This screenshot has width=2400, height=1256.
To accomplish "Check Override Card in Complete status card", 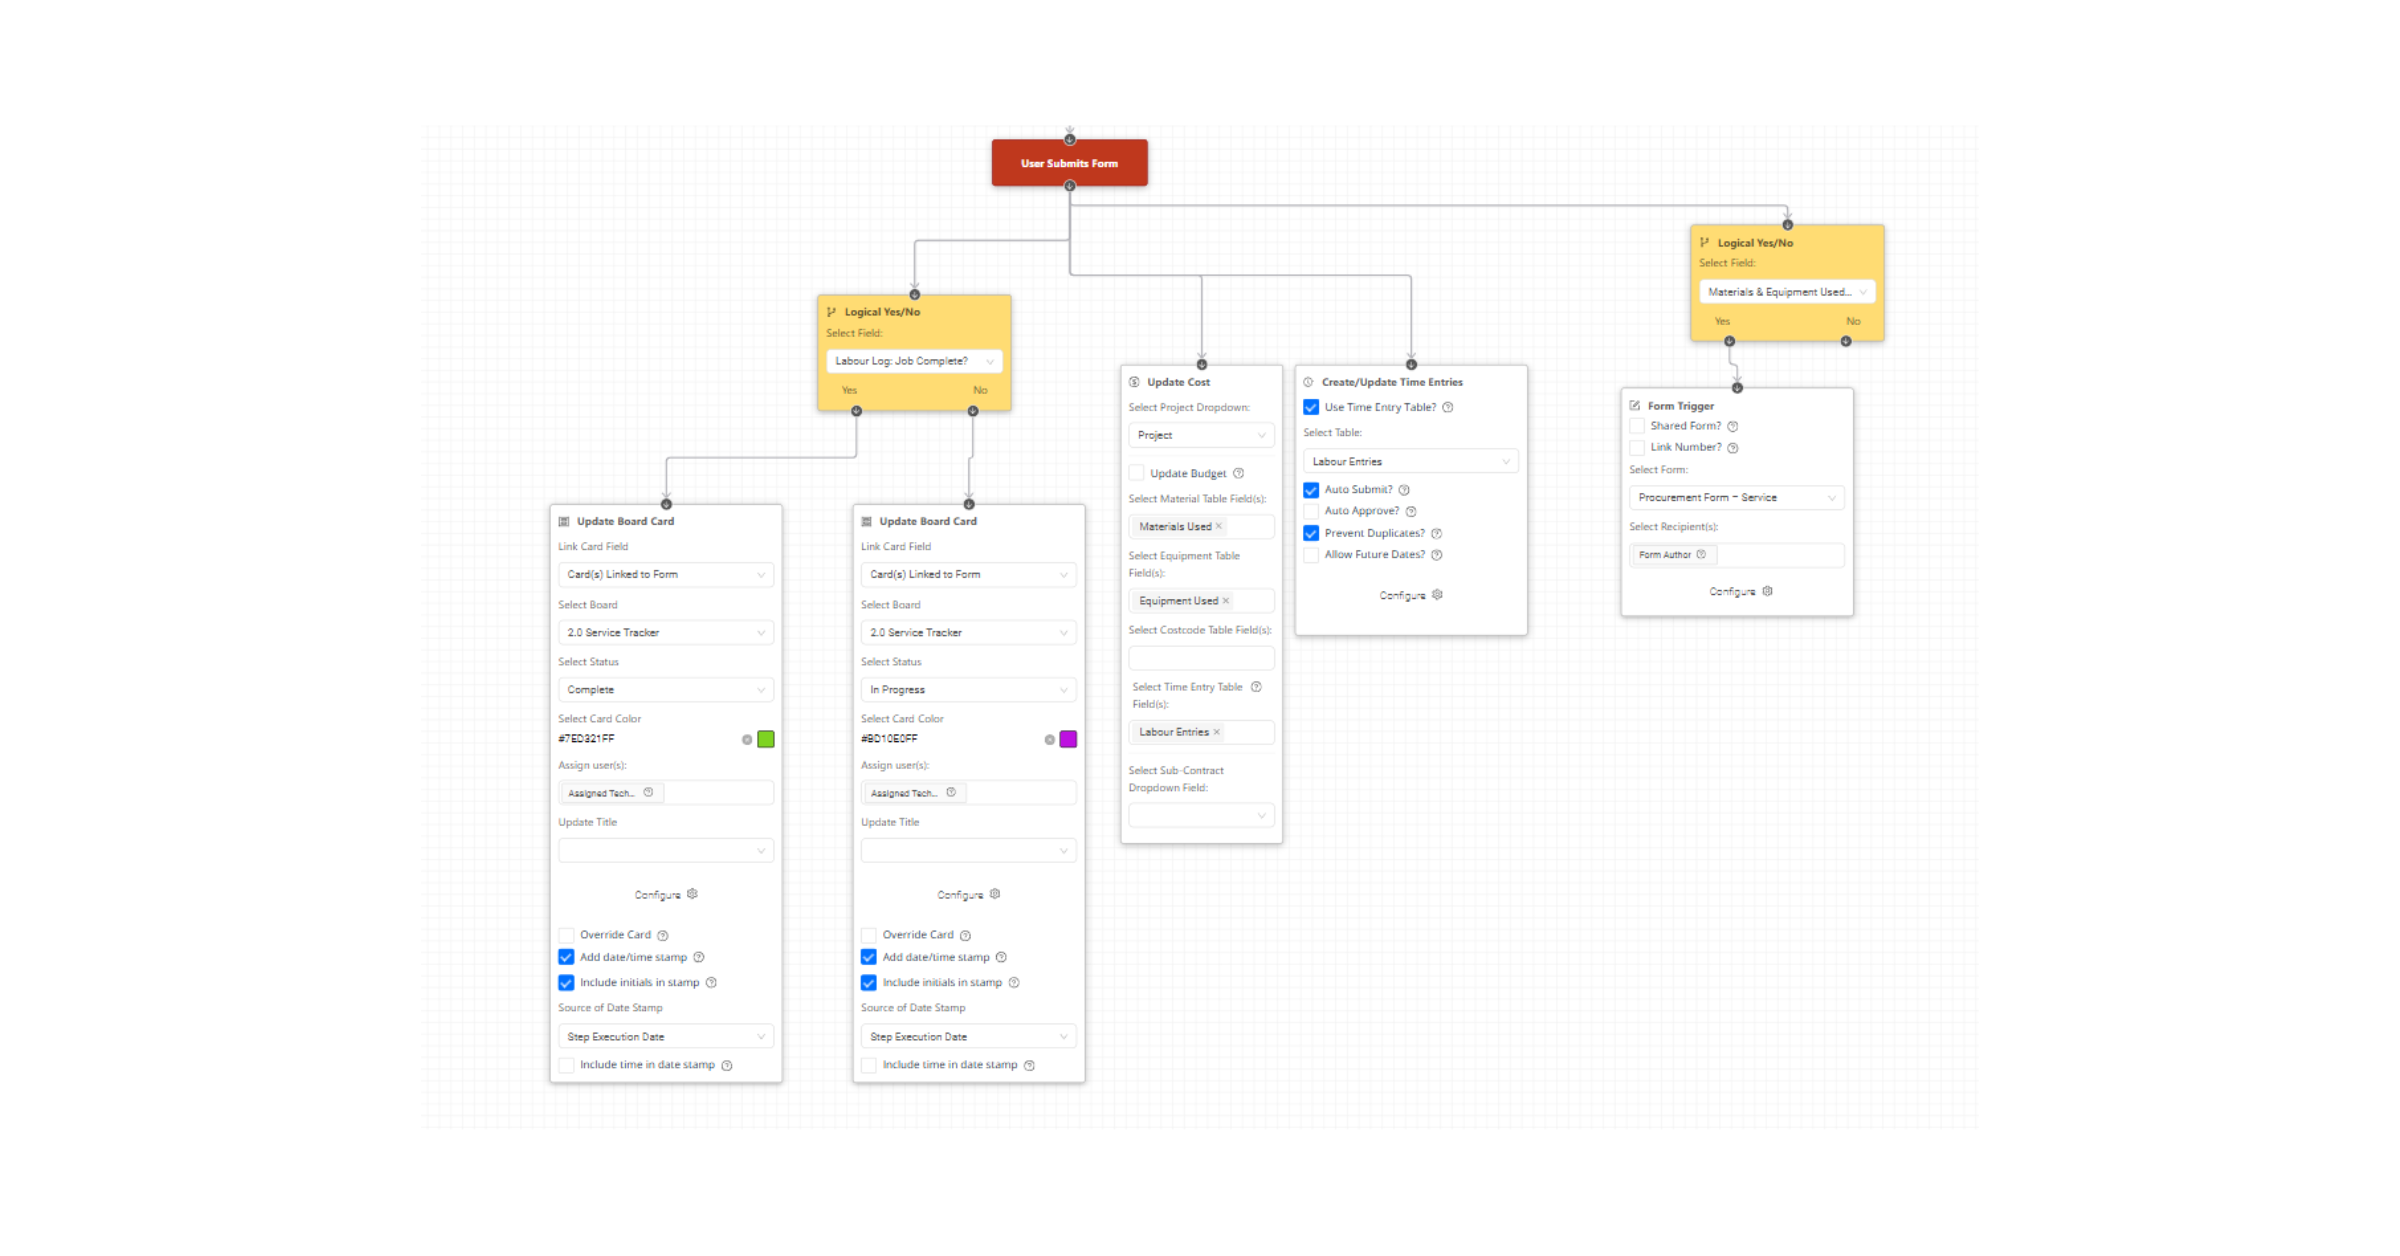I will coord(566,935).
